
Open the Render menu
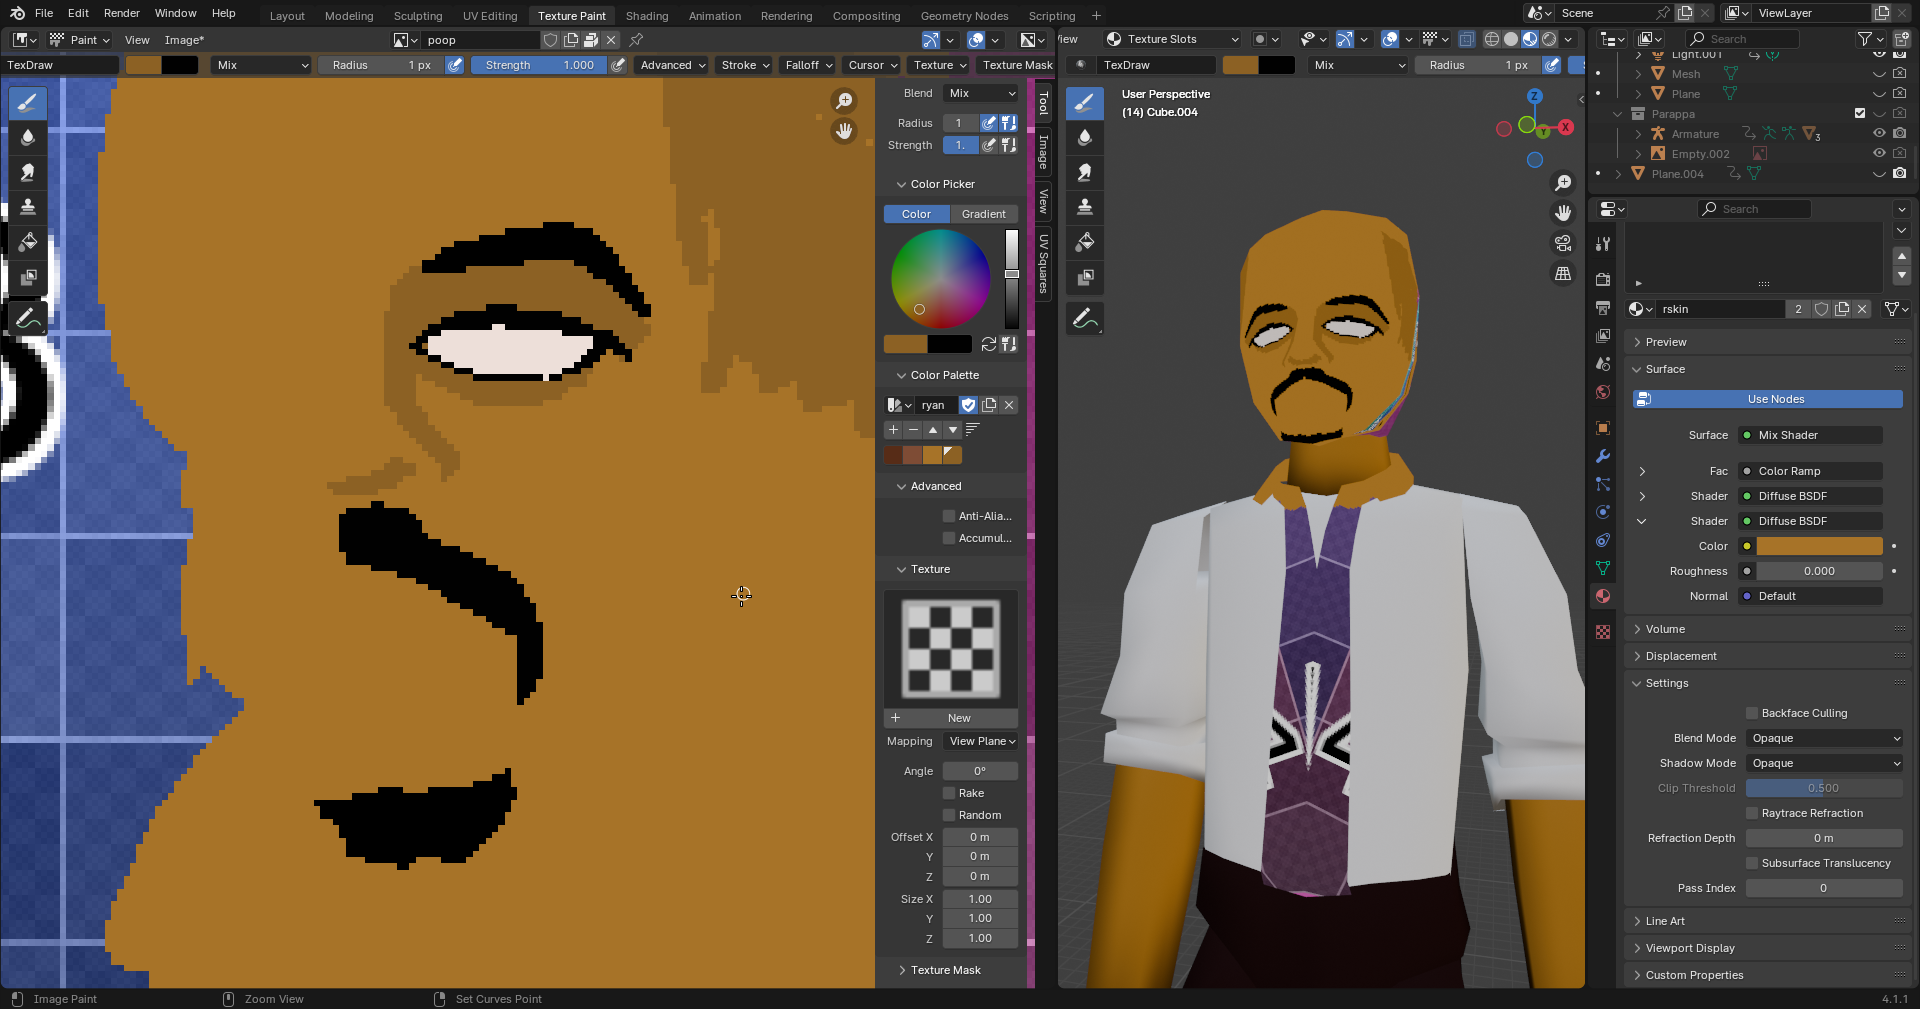[122, 13]
